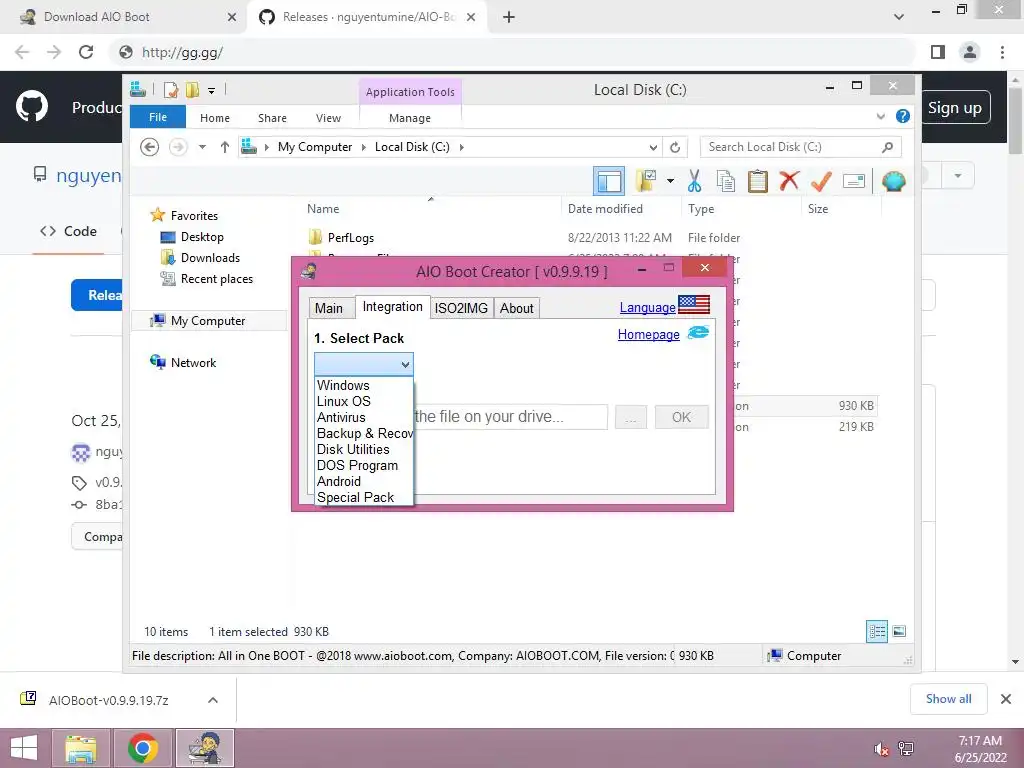Choose Linux OS from the pack list
The width and height of the screenshot is (1024, 768).
click(x=364, y=401)
